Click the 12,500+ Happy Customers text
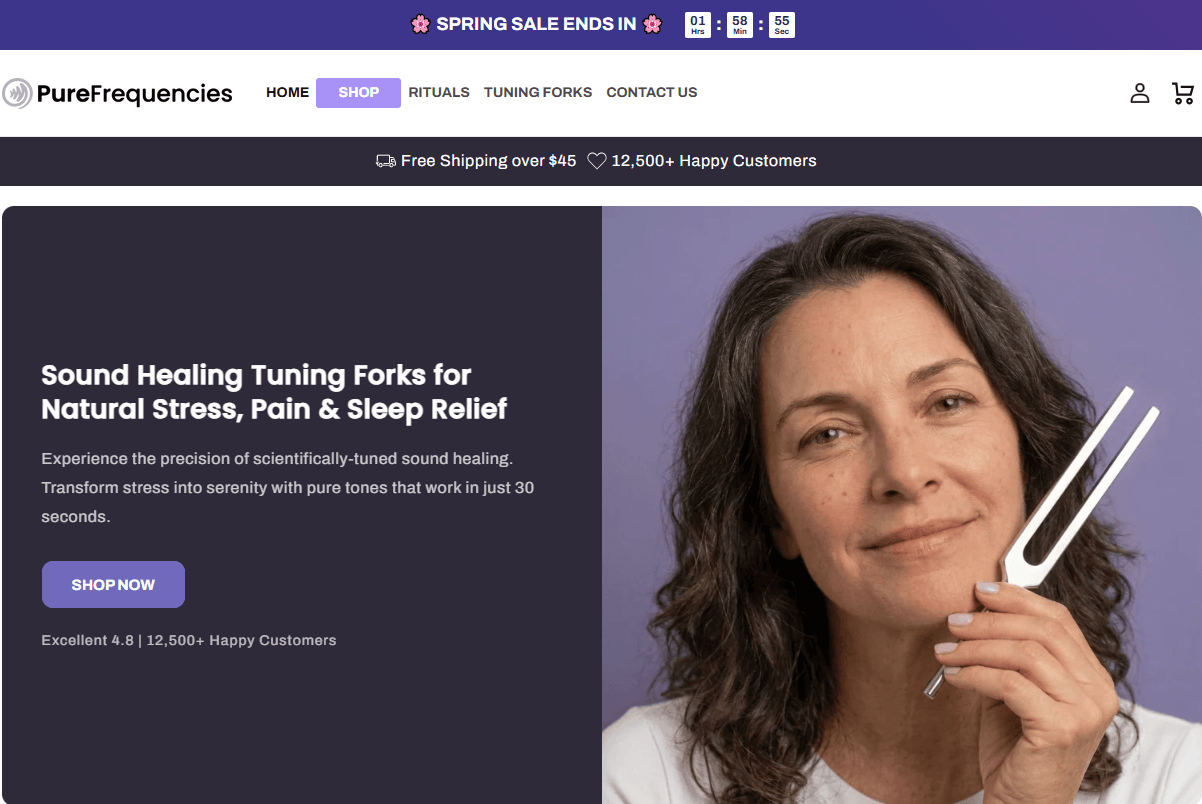This screenshot has width=1202, height=804. pyautogui.click(x=717, y=160)
